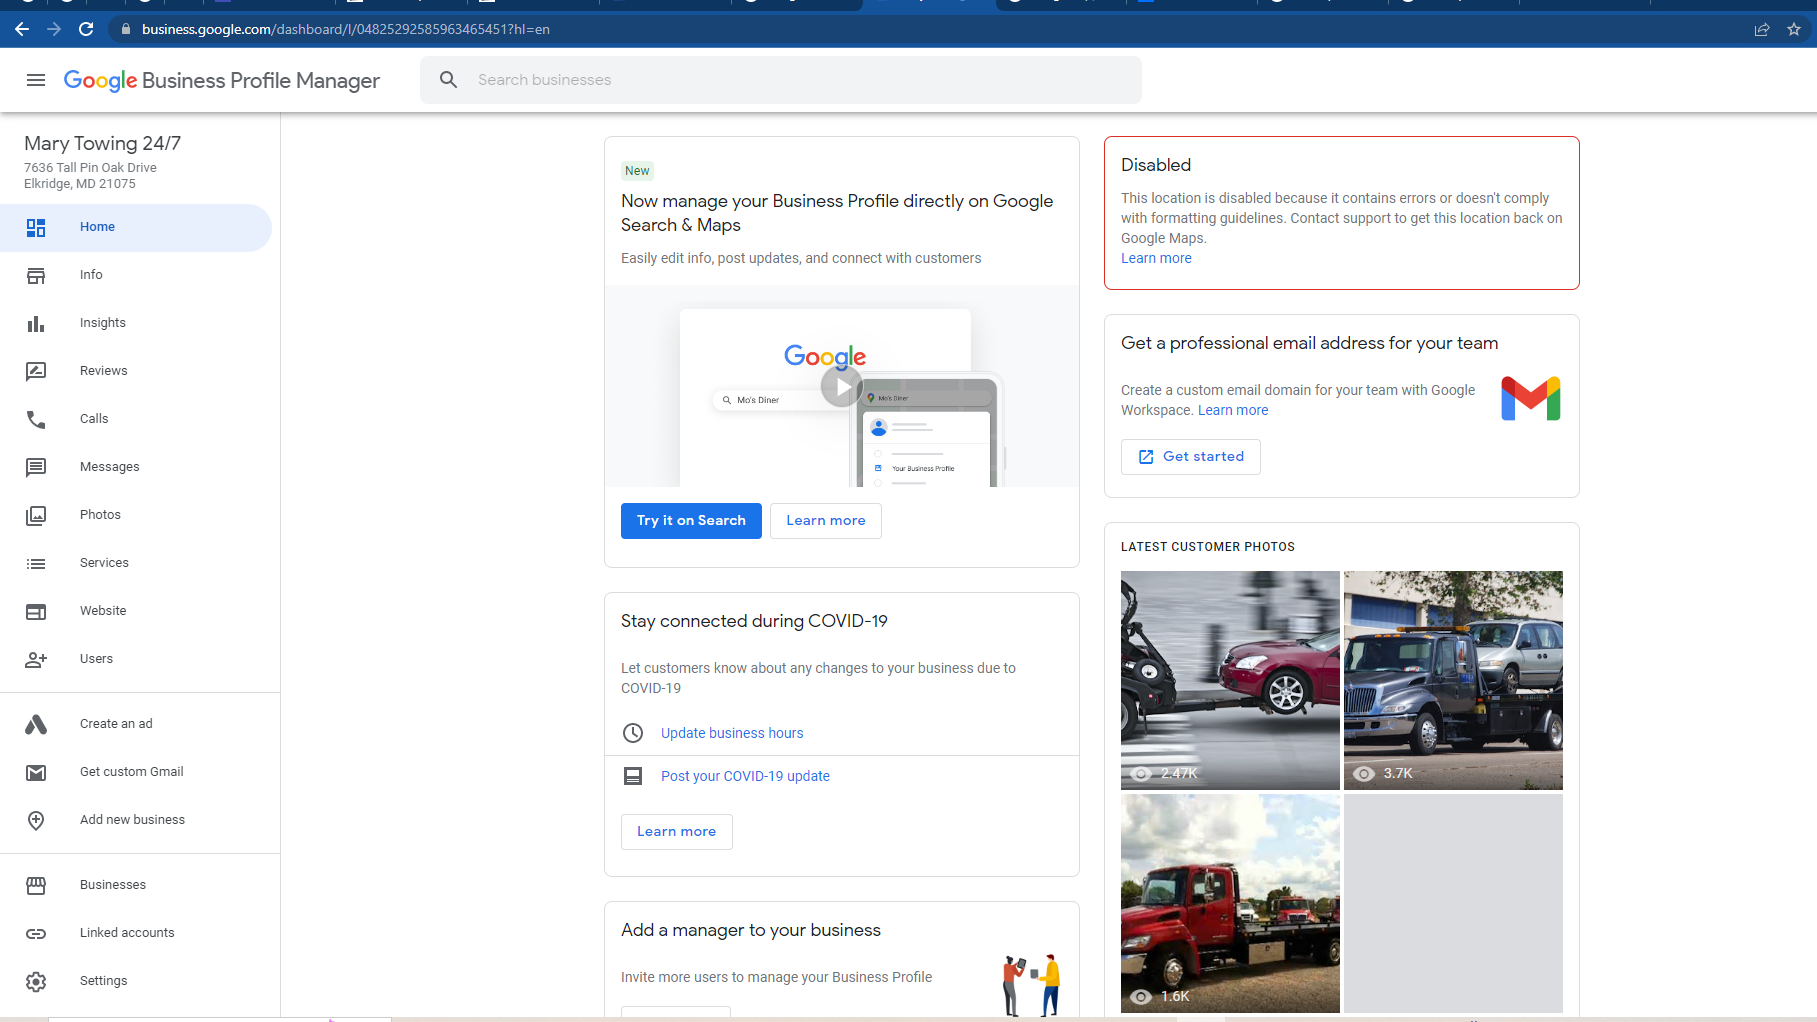Play the Business Profile intro video

(842, 387)
